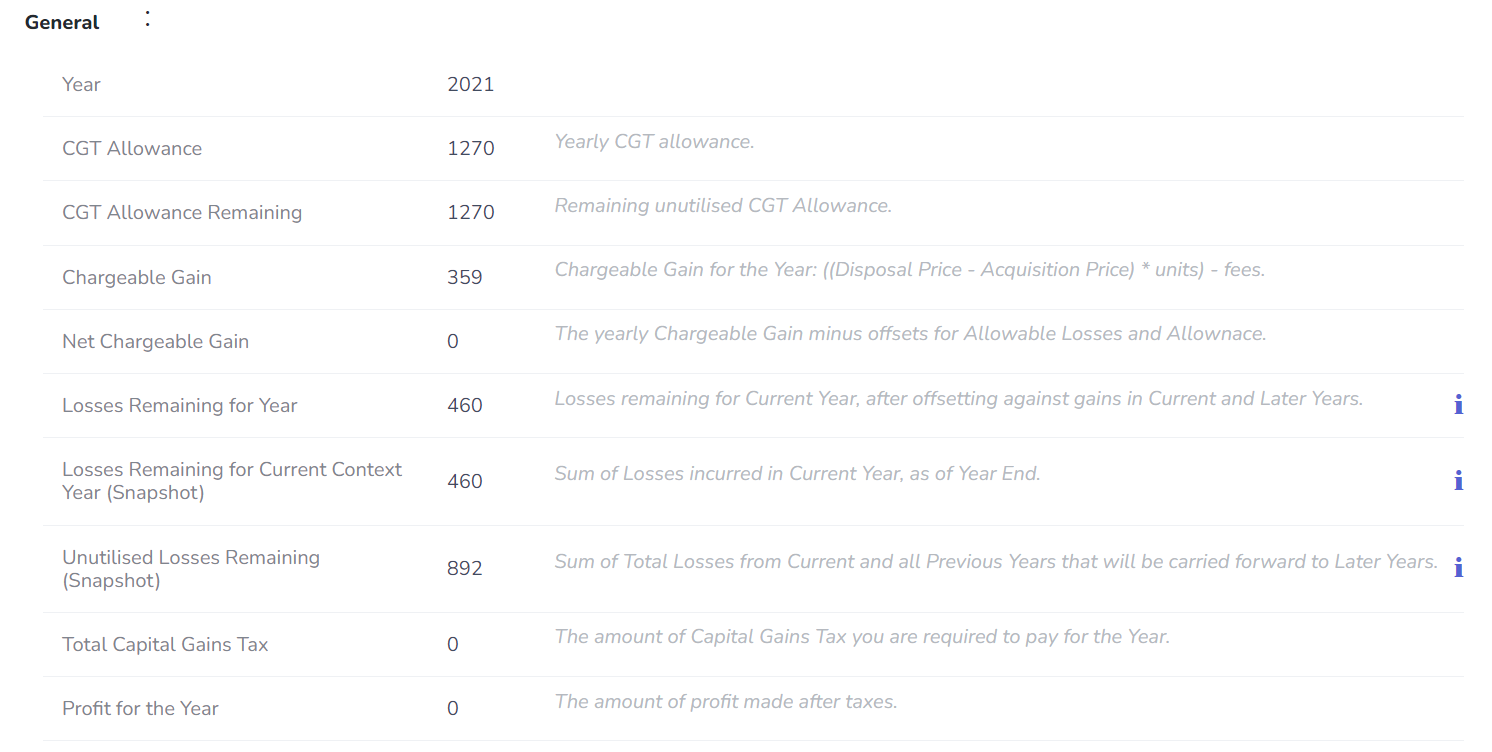Click info icon for Unutilised Losses Remaining
Image resolution: width=1492 pixels, height=752 pixels.
click(x=1458, y=568)
